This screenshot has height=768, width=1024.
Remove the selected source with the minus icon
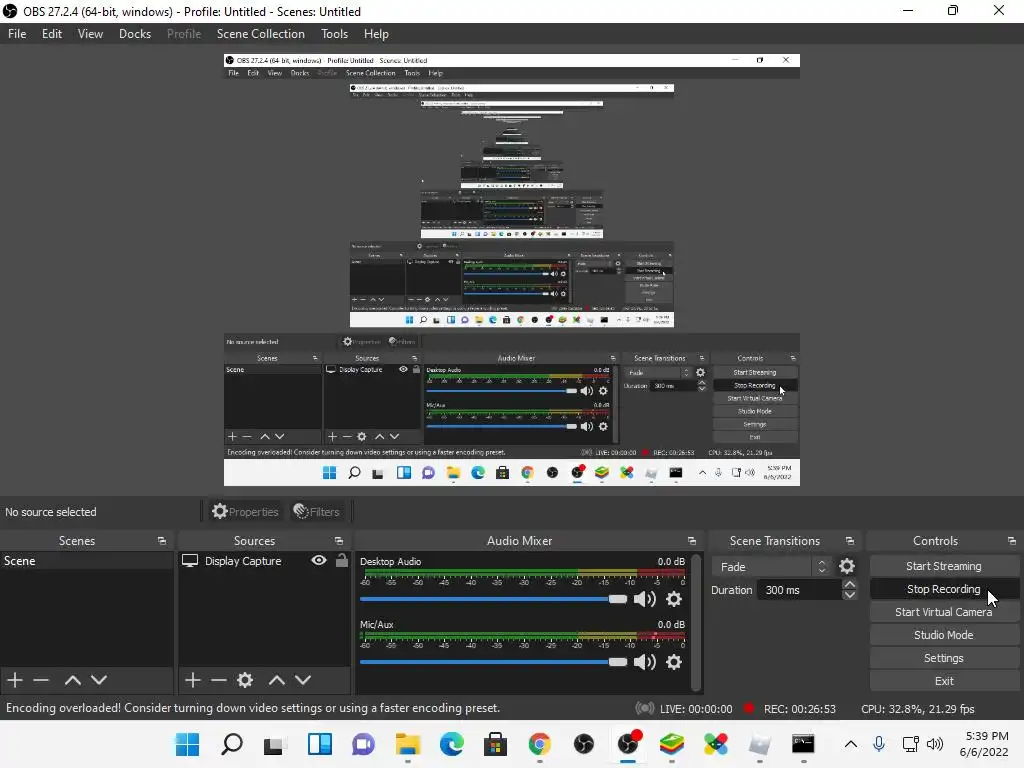coord(219,680)
